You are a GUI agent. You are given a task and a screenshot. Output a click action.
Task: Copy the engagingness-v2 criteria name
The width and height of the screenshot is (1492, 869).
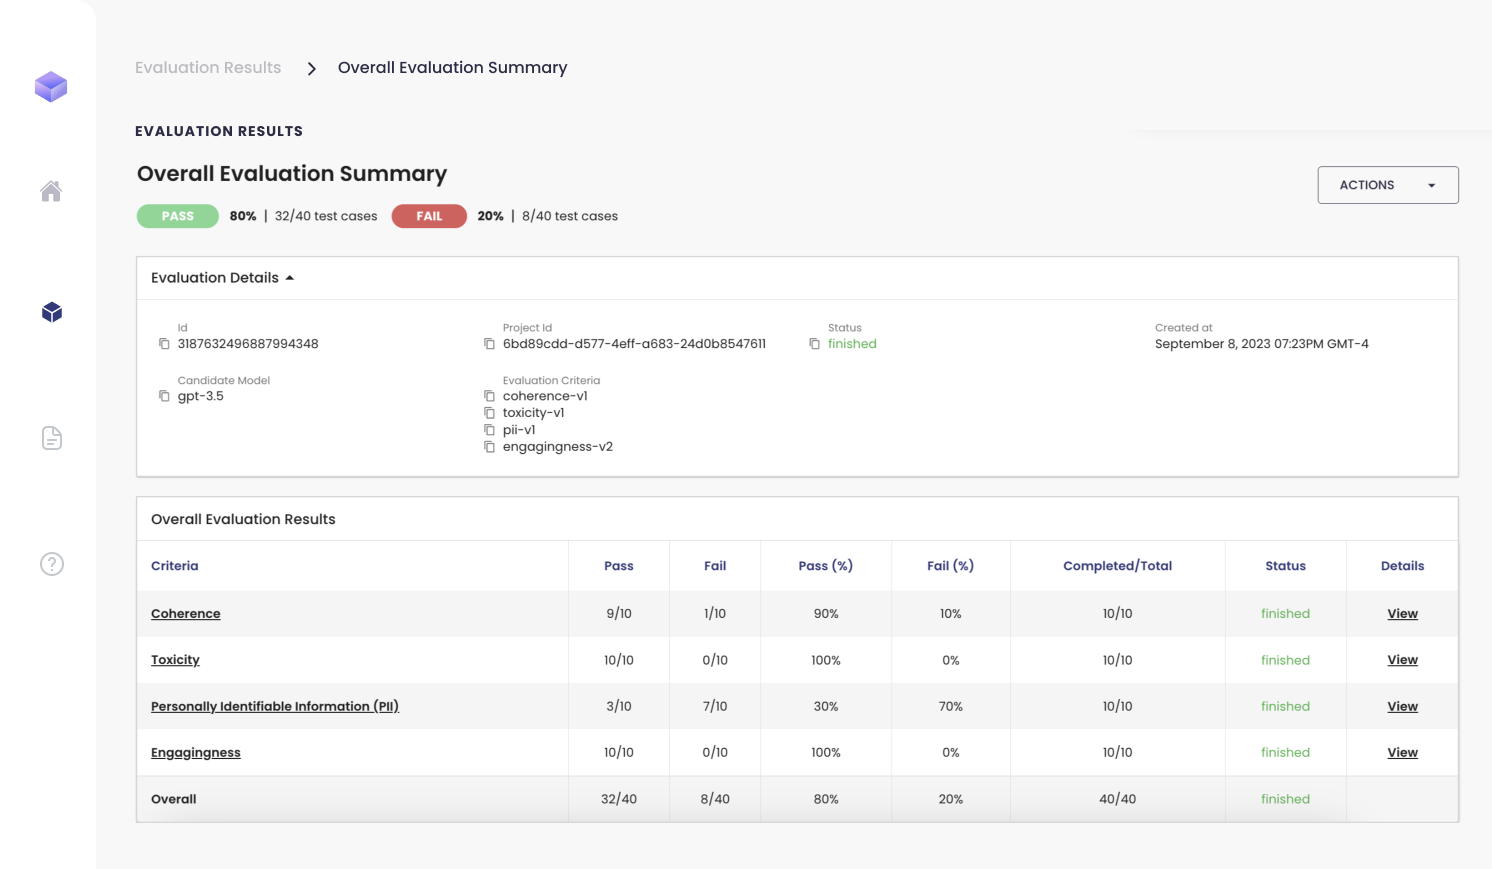[x=489, y=447]
